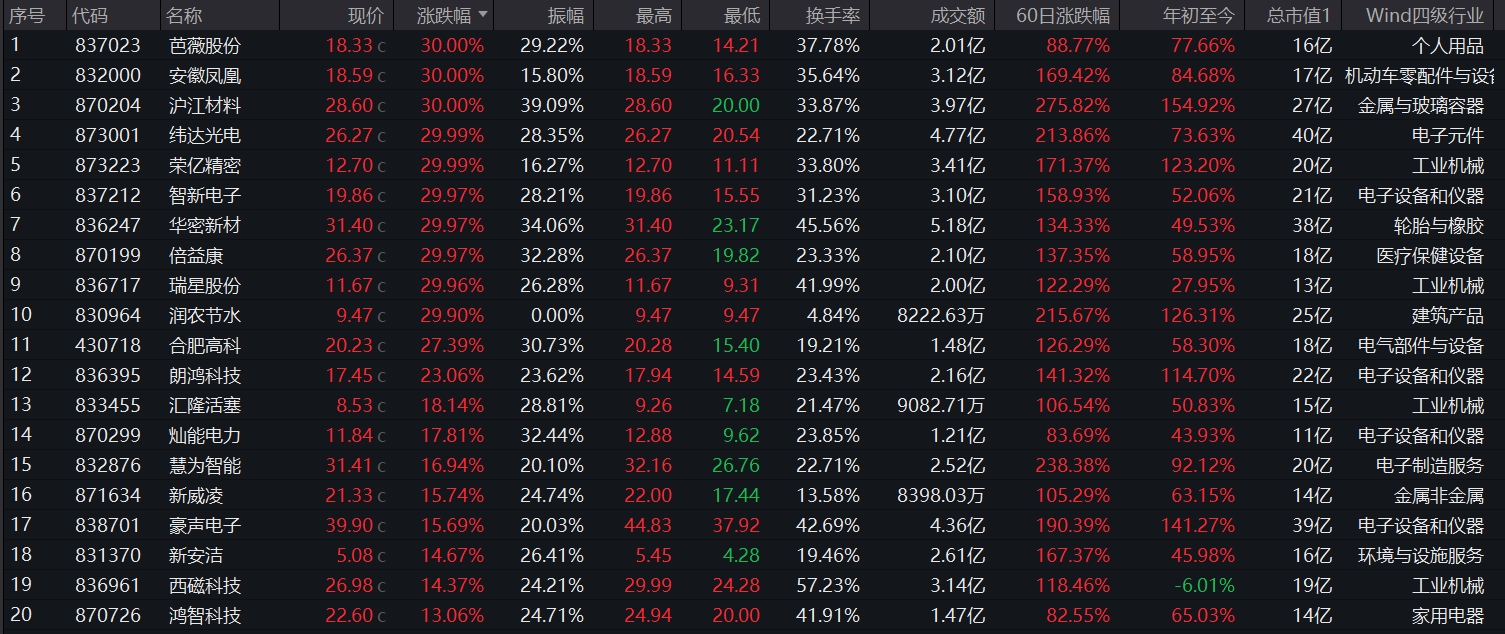The height and width of the screenshot is (634, 1505).
Task: Select stock name 倍益康
Action: (x=196, y=255)
